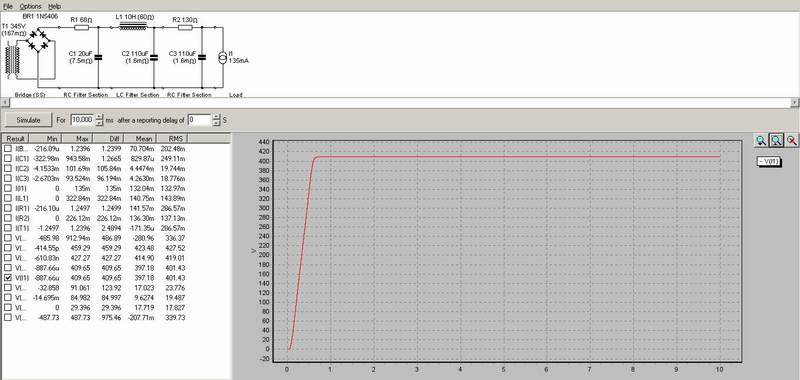Image resolution: width=800 pixels, height=380 pixels.
Task: Click the red zoom-out magnifier icon
Action: click(792, 141)
